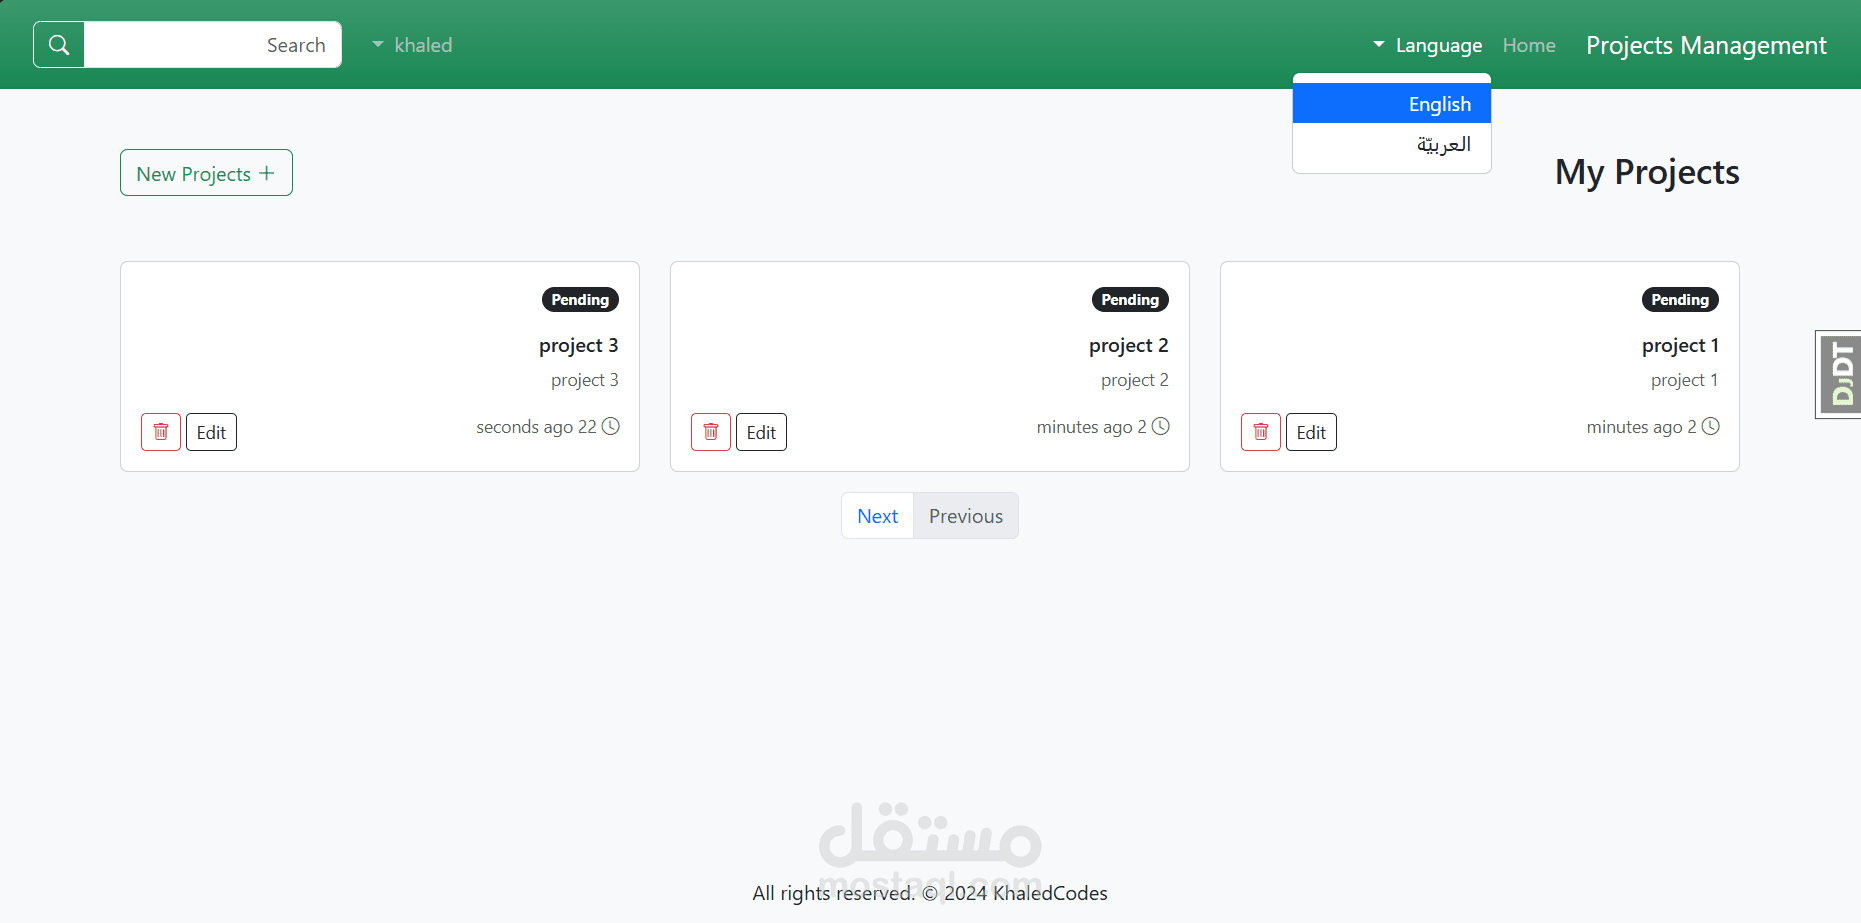Edit project 2
The width and height of the screenshot is (1861, 923).
coord(761,432)
